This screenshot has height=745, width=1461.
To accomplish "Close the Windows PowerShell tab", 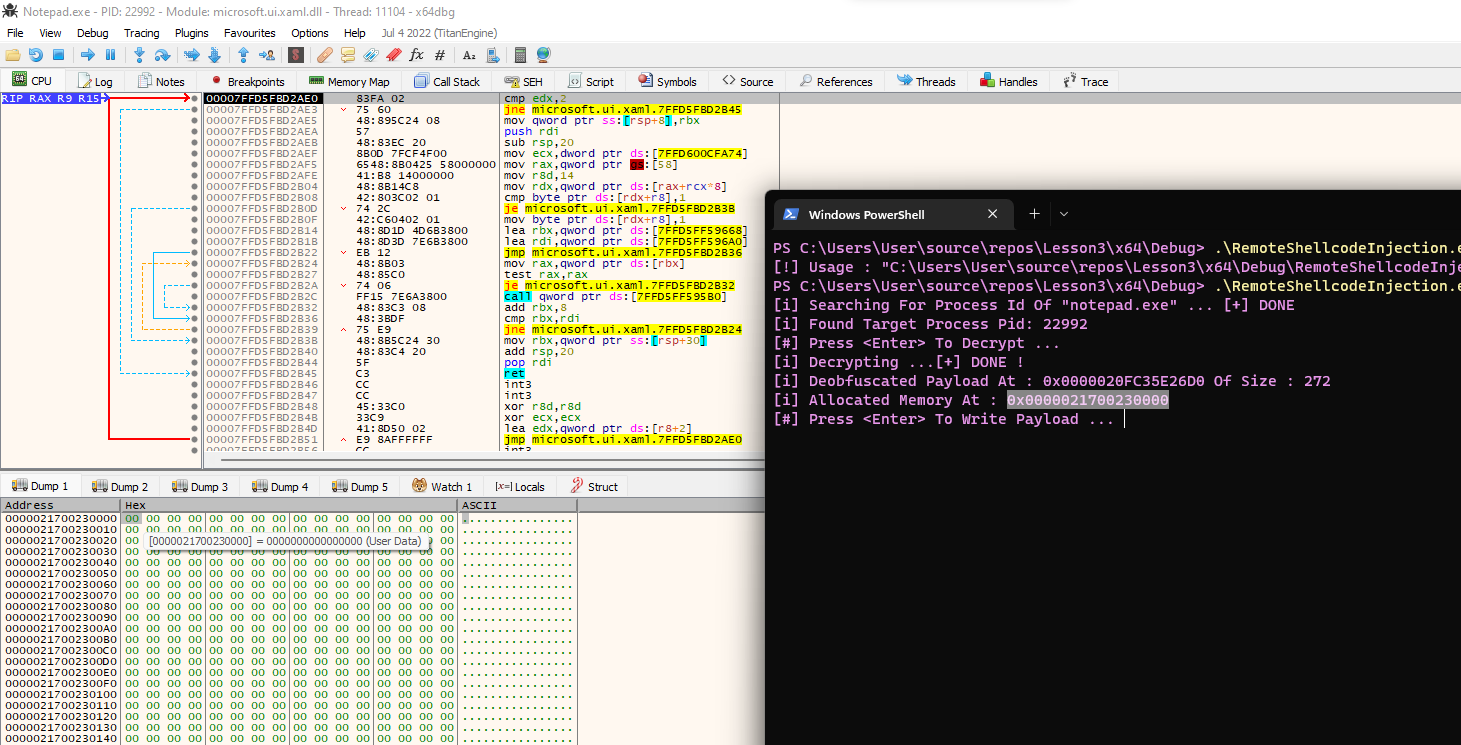I will (992, 214).
